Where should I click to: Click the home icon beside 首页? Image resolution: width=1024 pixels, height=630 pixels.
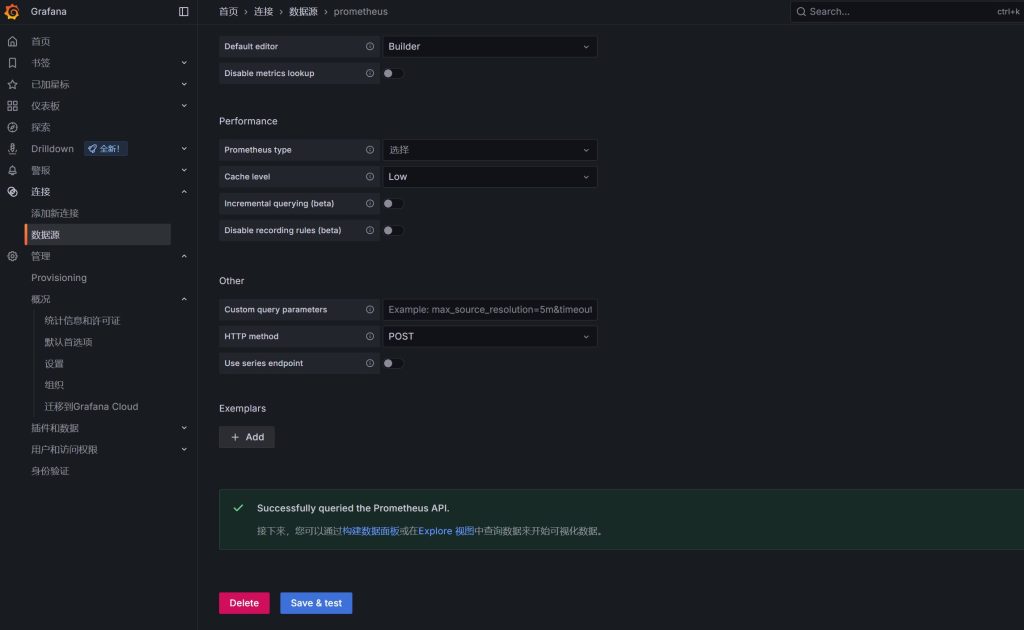pos(12,42)
